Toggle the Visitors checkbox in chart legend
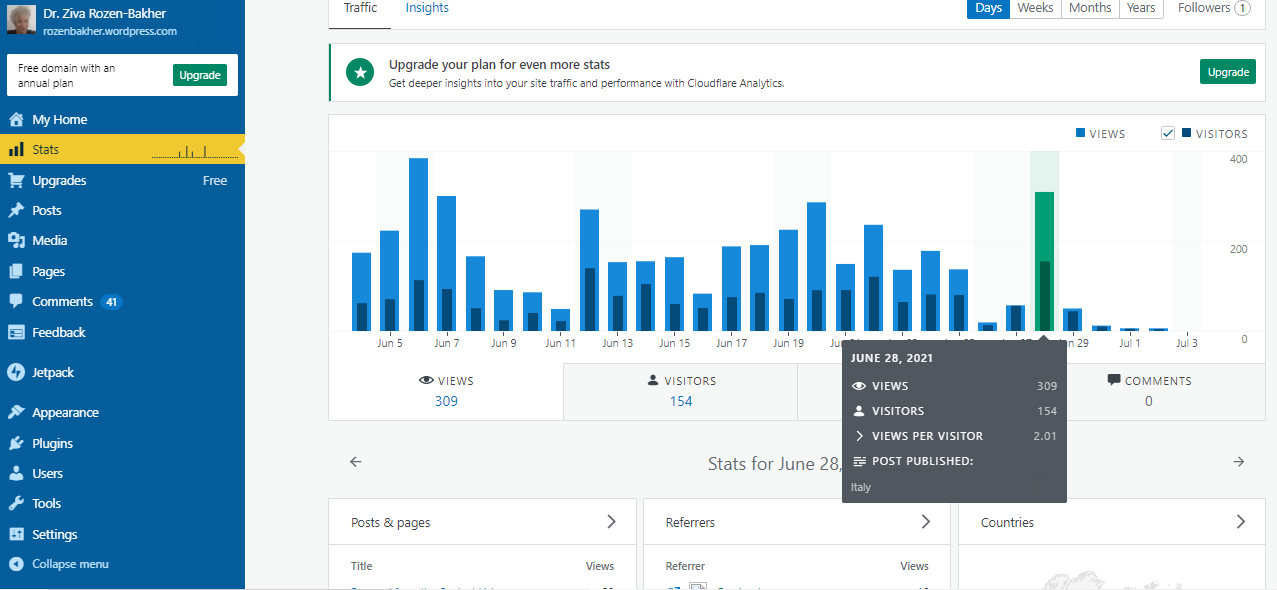 [1167, 133]
